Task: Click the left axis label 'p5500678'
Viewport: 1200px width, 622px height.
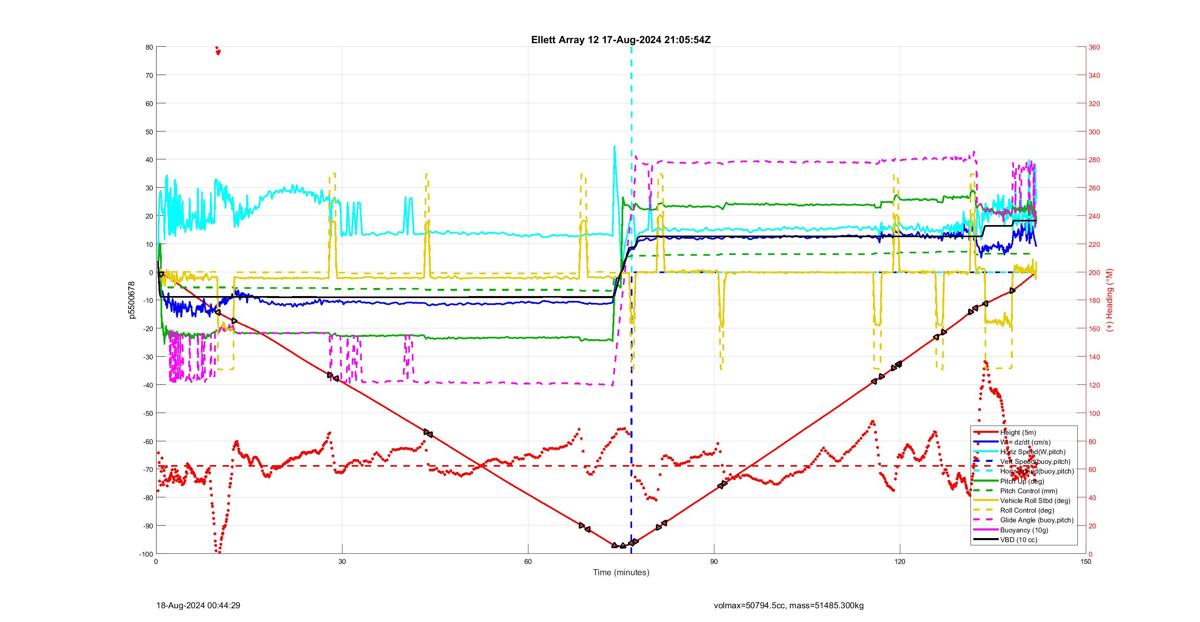Action: pyautogui.click(x=131, y=300)
